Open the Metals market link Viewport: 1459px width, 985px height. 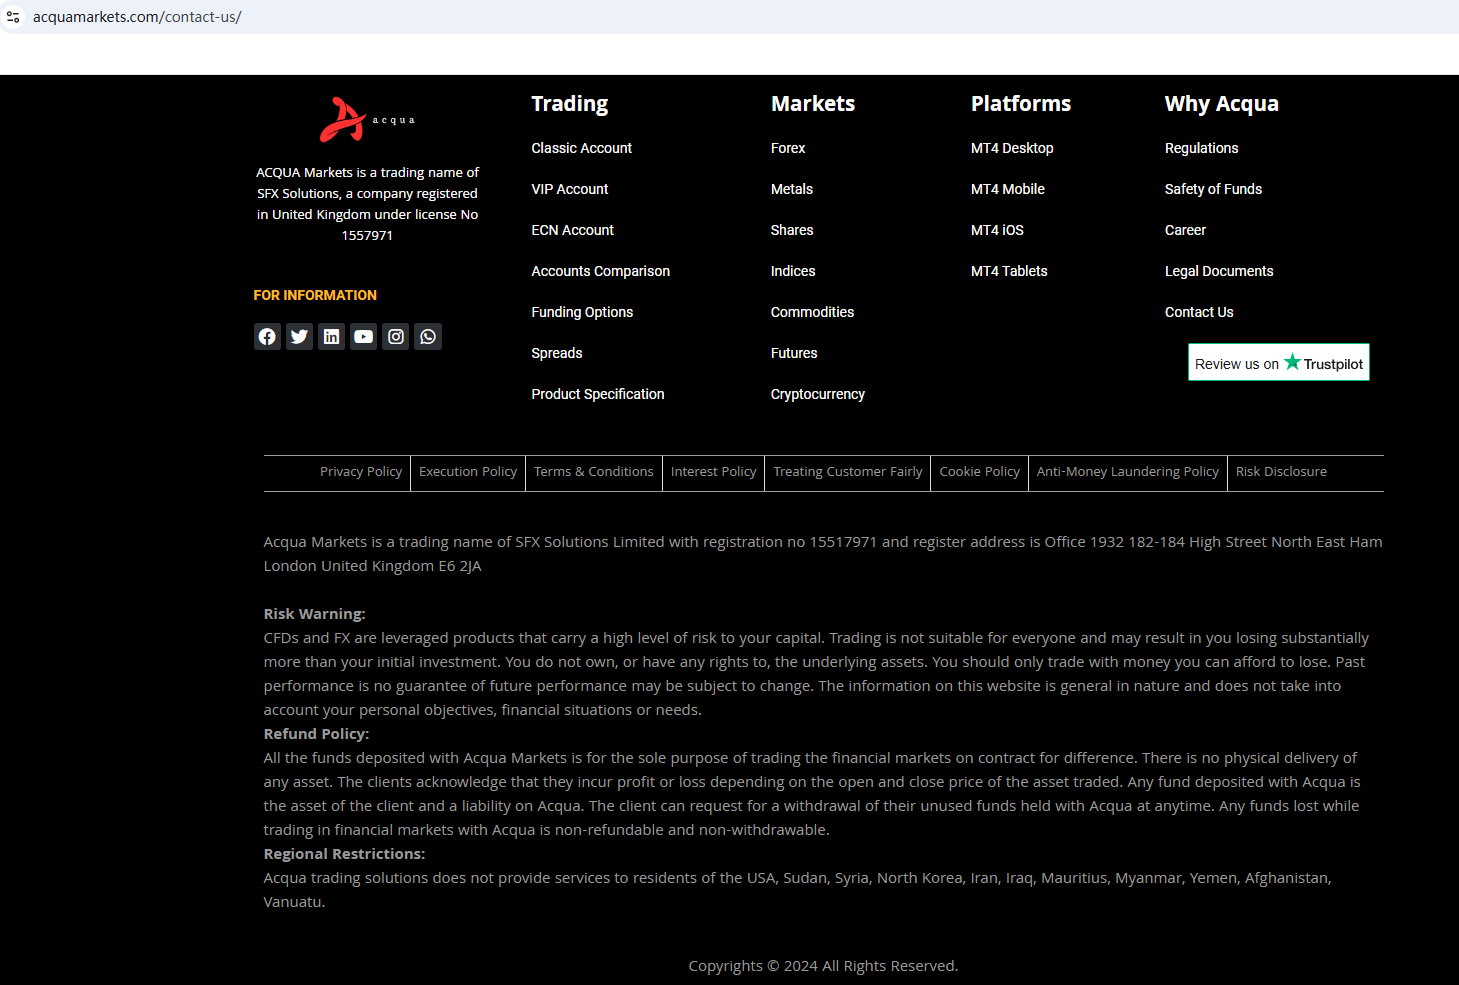pos(792,189)
